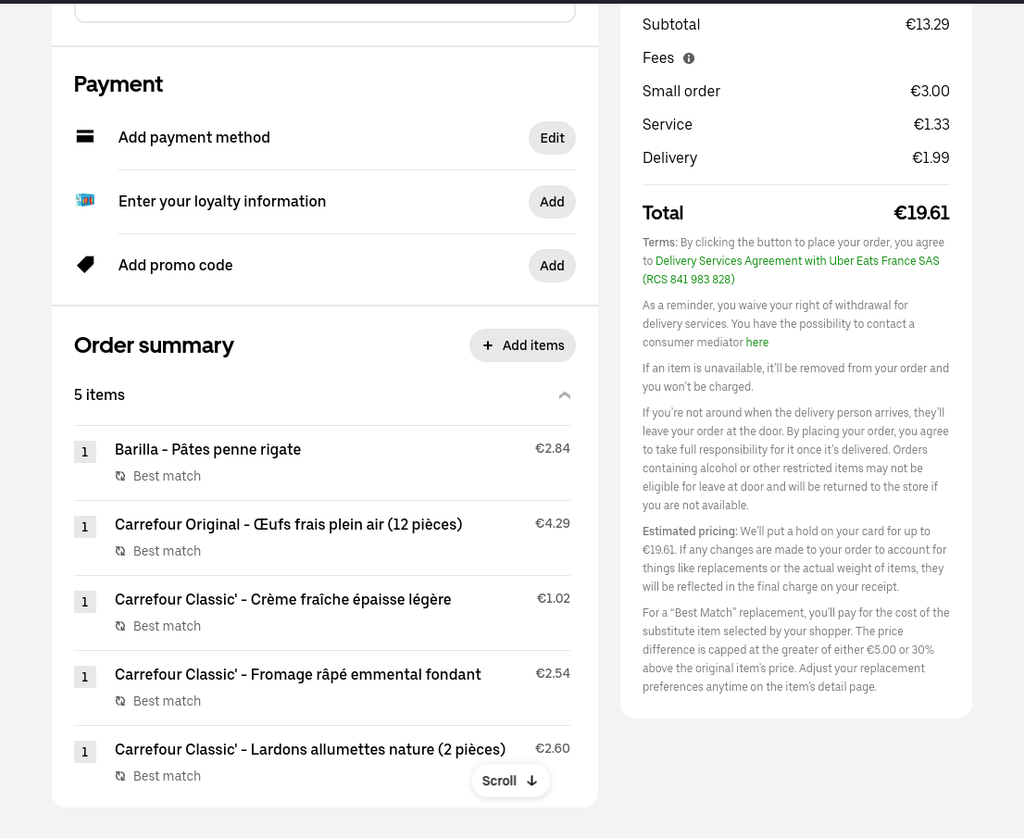The image size is (1024, 838).
Task: Add a promo code
Action: pyautogui.click(x=552, y=266)
